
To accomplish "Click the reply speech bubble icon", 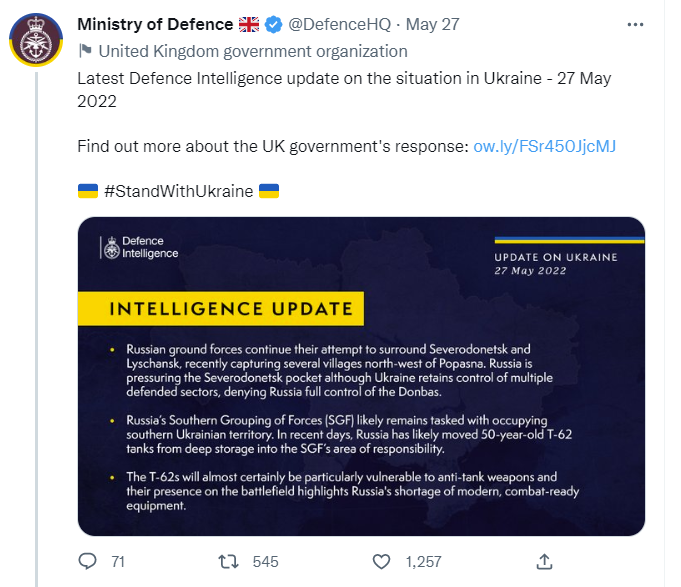I will tap(88, 561).
